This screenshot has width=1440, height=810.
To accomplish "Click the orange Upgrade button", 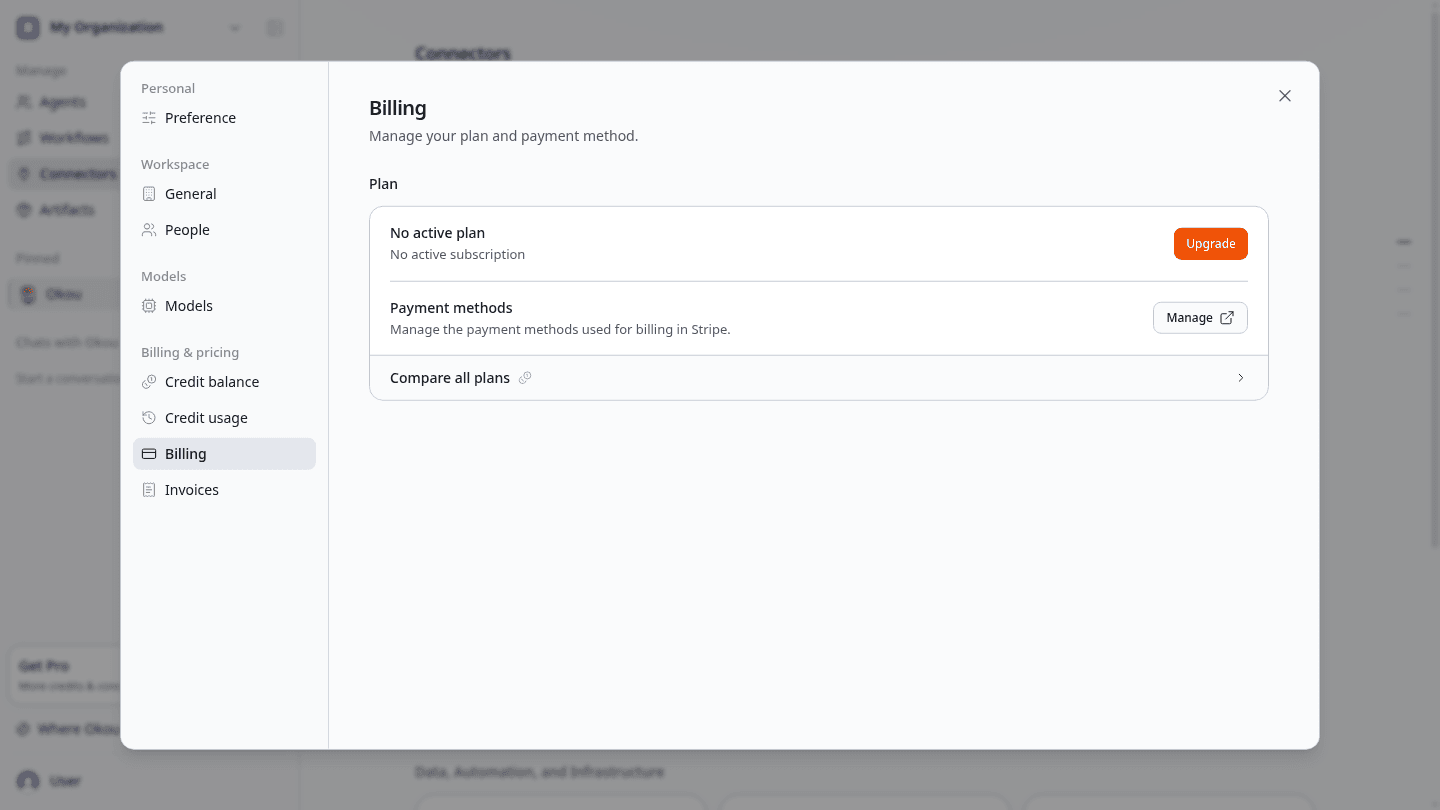I will pyautogui.click(x=1210, y=244).
